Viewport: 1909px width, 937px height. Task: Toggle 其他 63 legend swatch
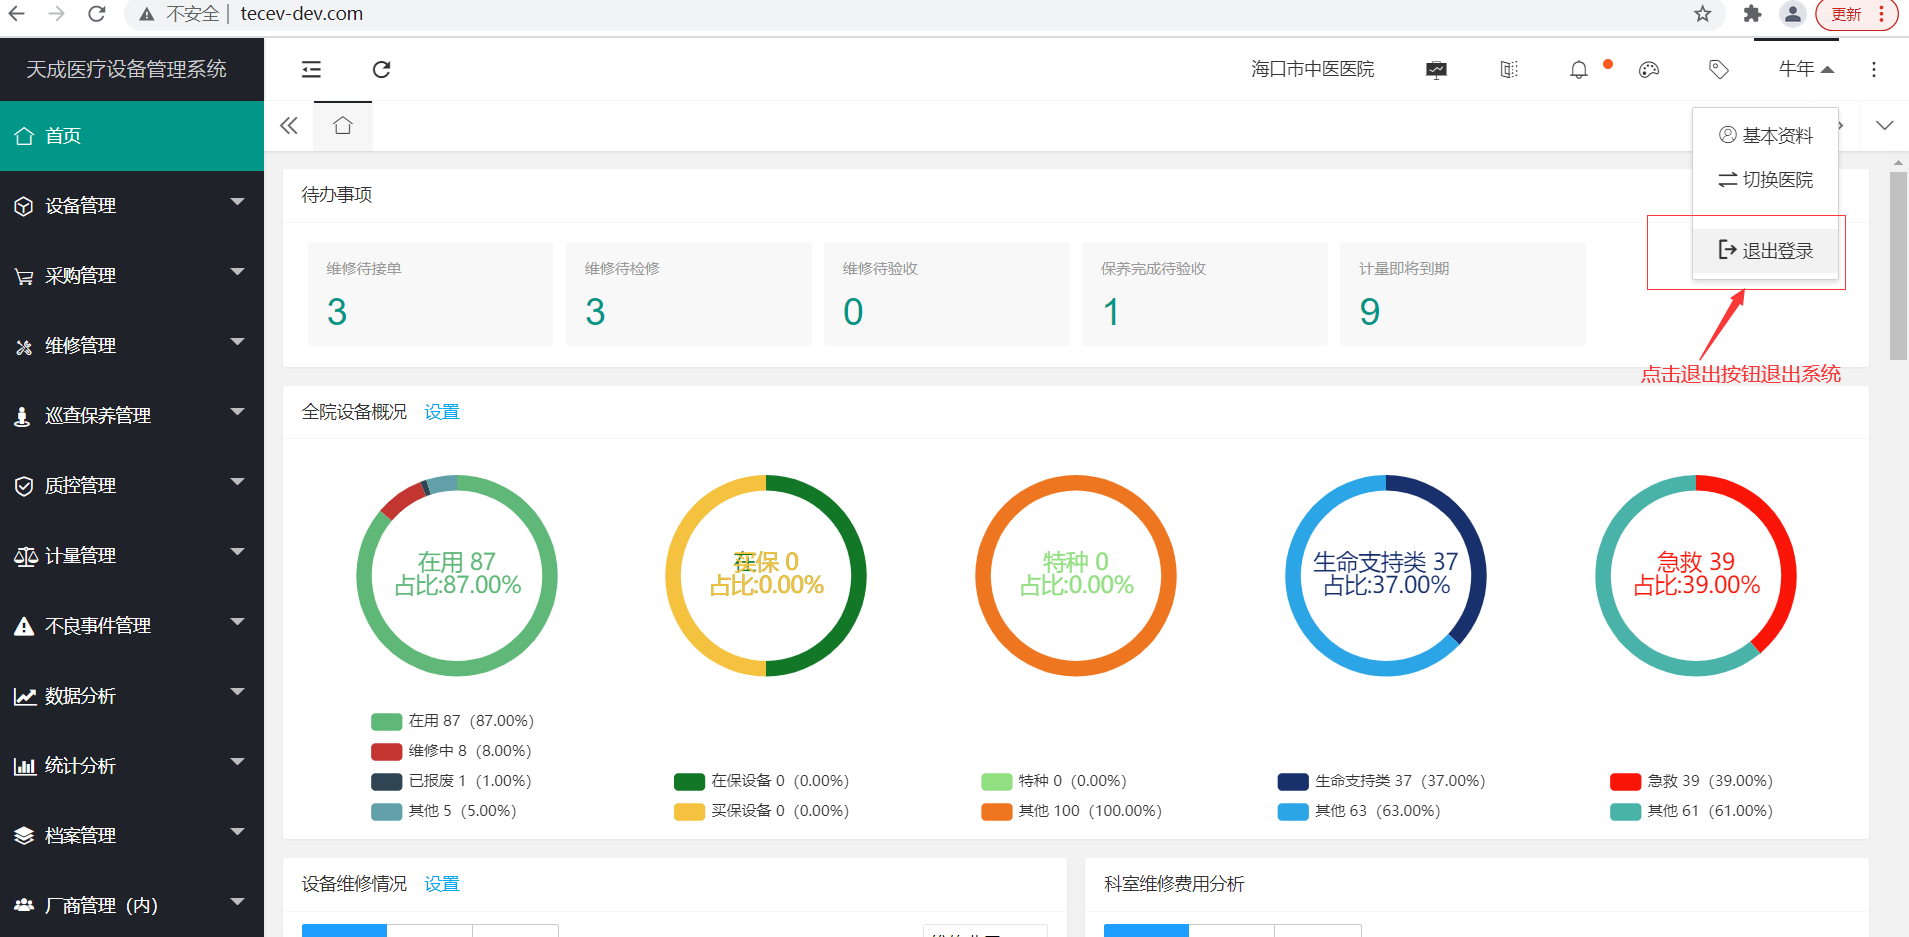[1293, 811]
